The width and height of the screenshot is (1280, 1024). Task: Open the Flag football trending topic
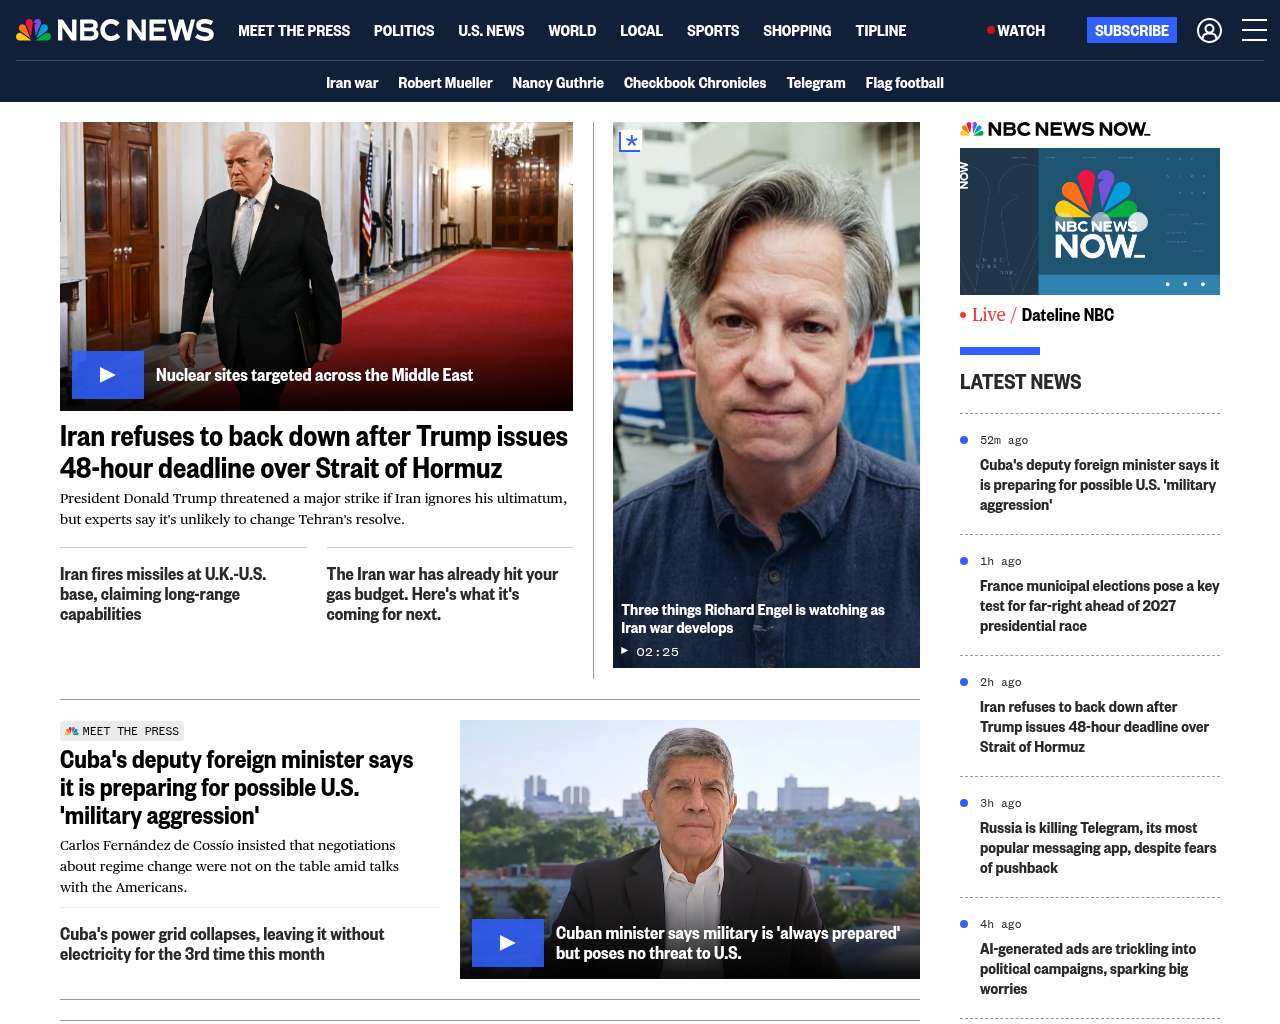(x=905, y=83)
